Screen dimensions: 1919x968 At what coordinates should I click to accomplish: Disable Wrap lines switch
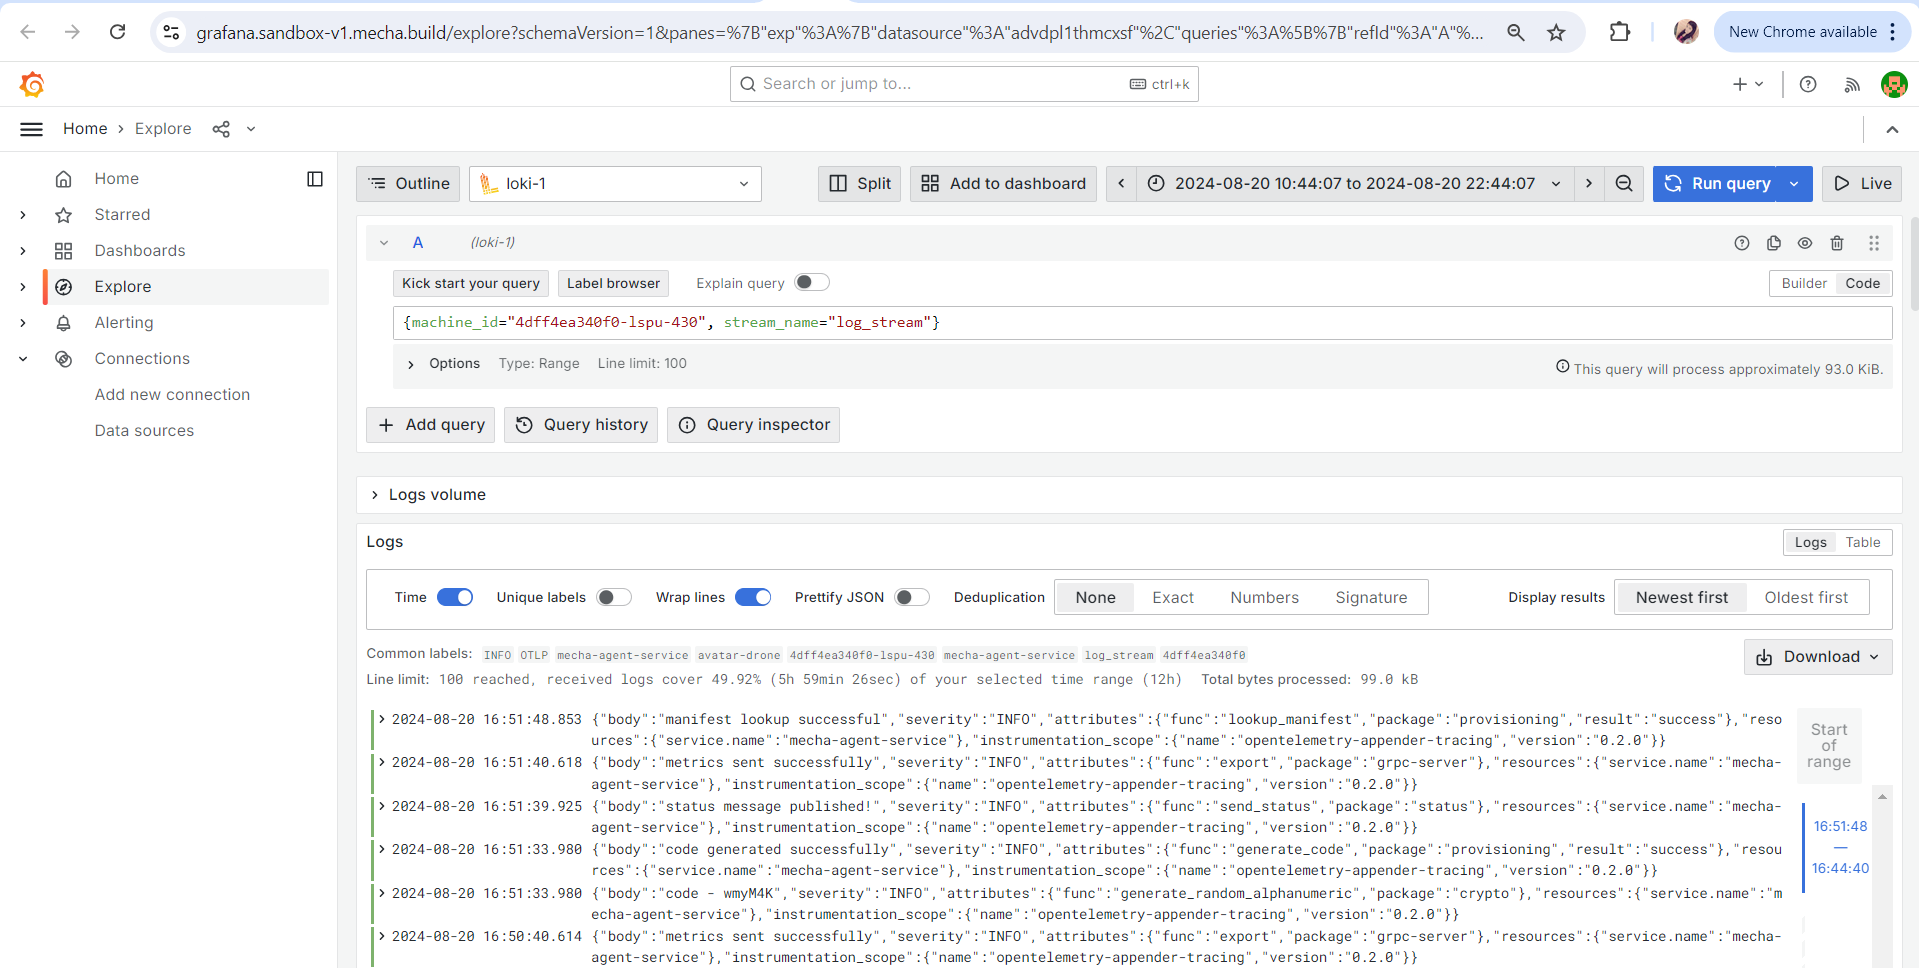(x=753, y=597)
